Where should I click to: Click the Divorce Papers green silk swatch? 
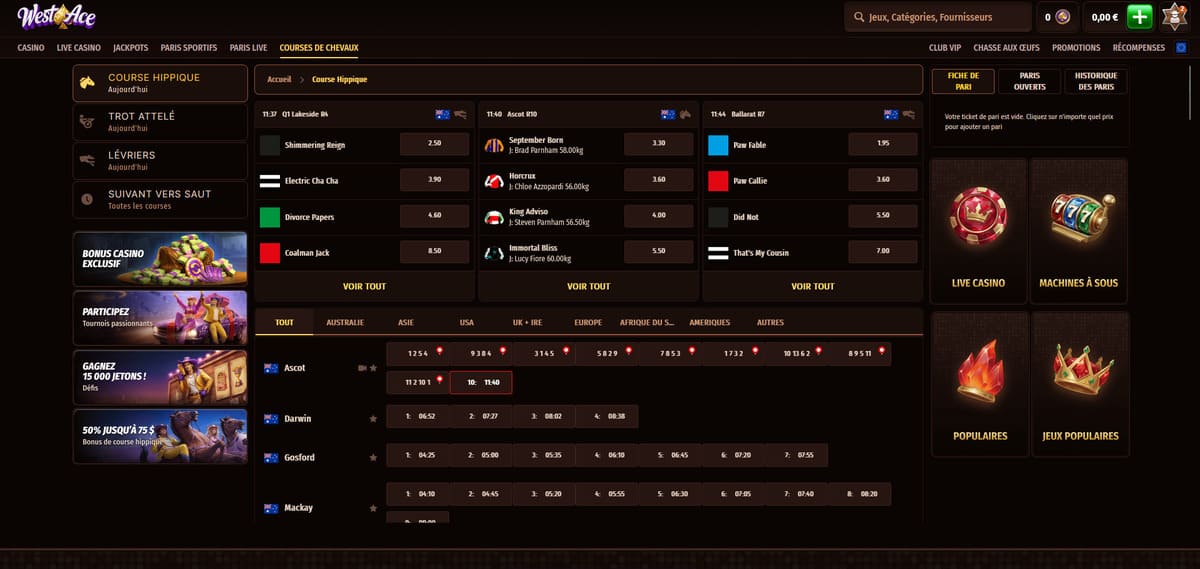click(270, 217)
